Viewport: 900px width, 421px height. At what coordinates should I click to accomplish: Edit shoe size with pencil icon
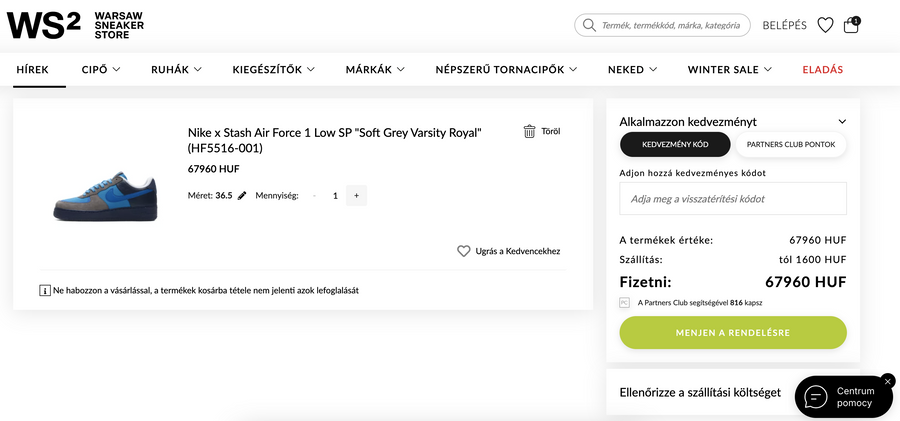pos(242,196)
